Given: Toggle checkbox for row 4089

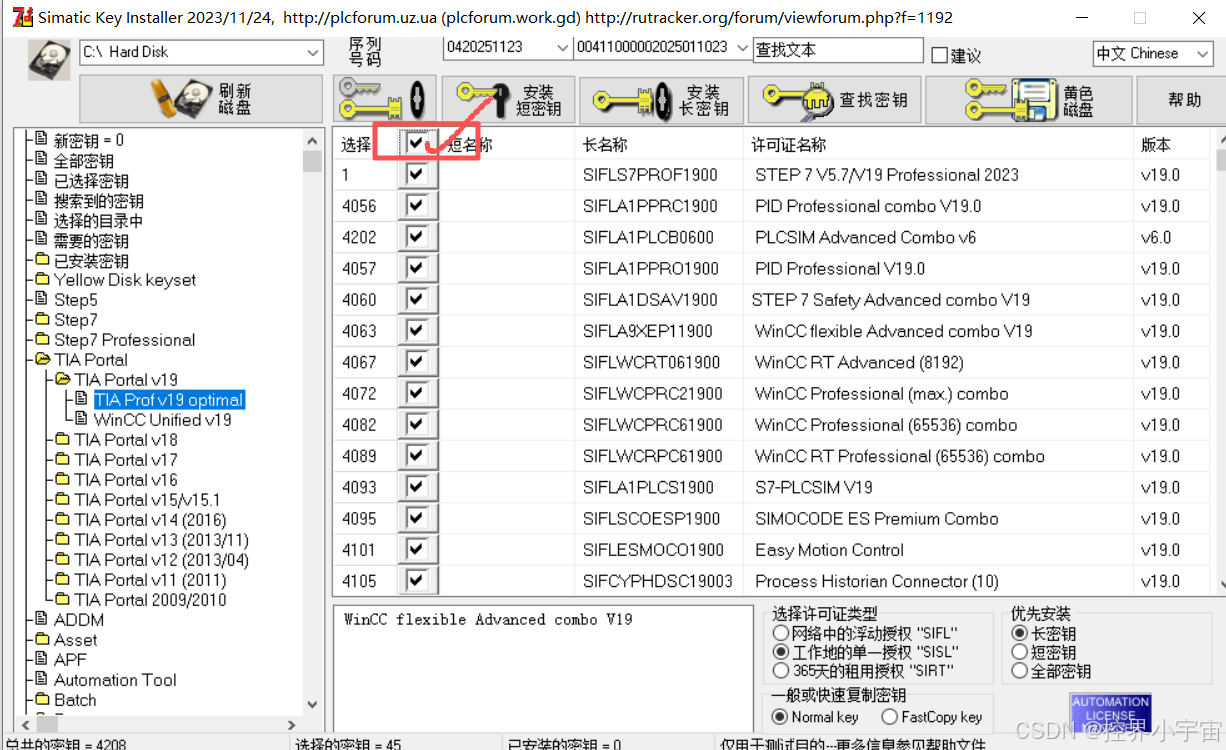Looking at the screenshot, I should pyautogui.click(x=417, y=455).
